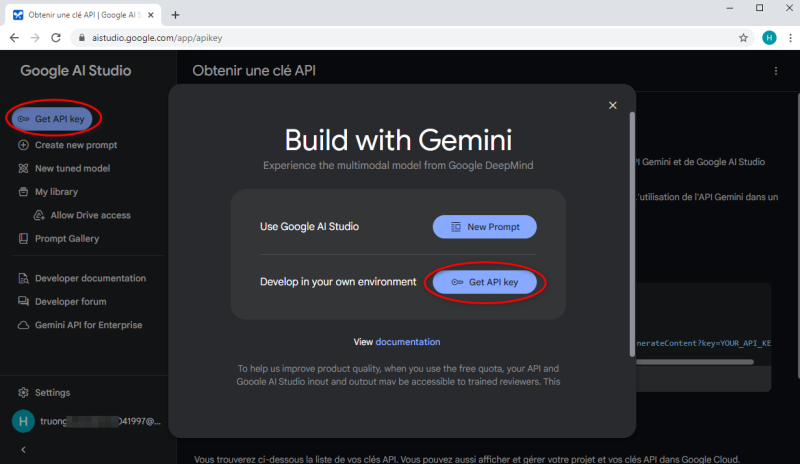The image size is (800, 464).
Task: Click Get API key in the left sidebar
Action: coord(52,119)
